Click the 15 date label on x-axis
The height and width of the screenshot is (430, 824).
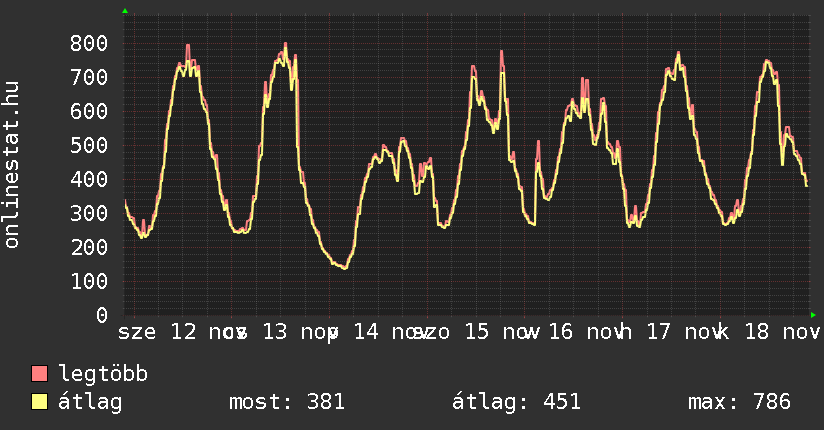click(x=478, y=331)
